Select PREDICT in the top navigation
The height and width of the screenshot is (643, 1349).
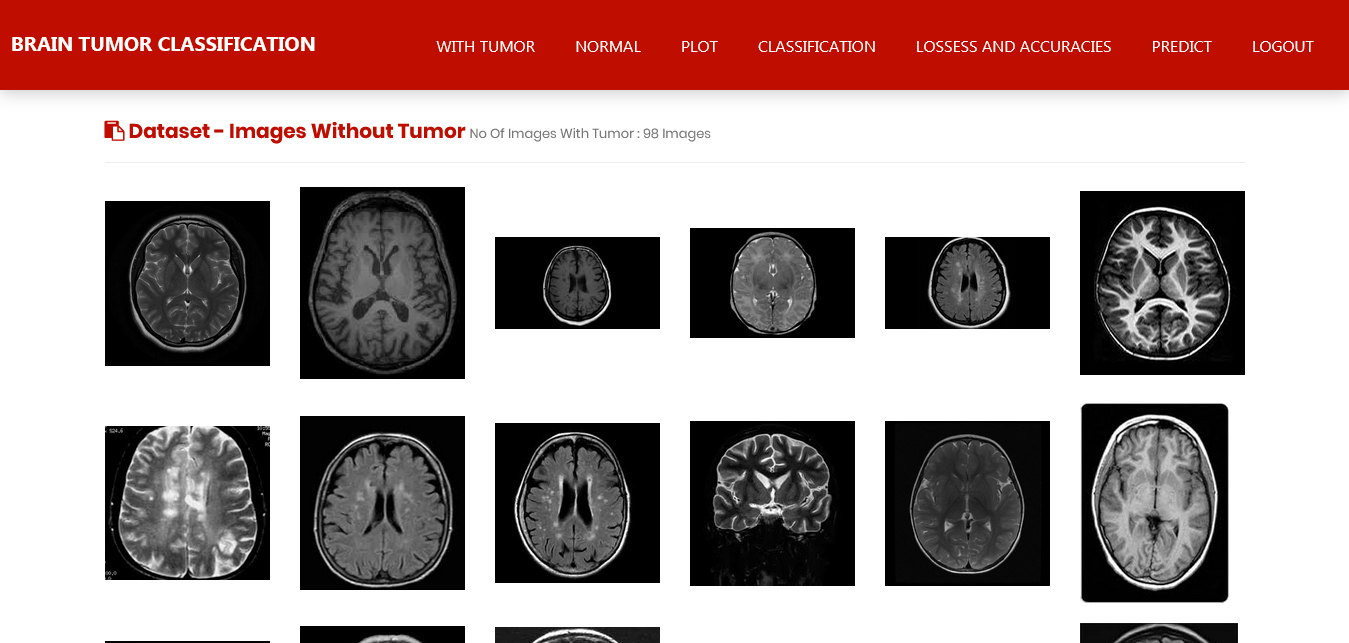point(1181,46)
